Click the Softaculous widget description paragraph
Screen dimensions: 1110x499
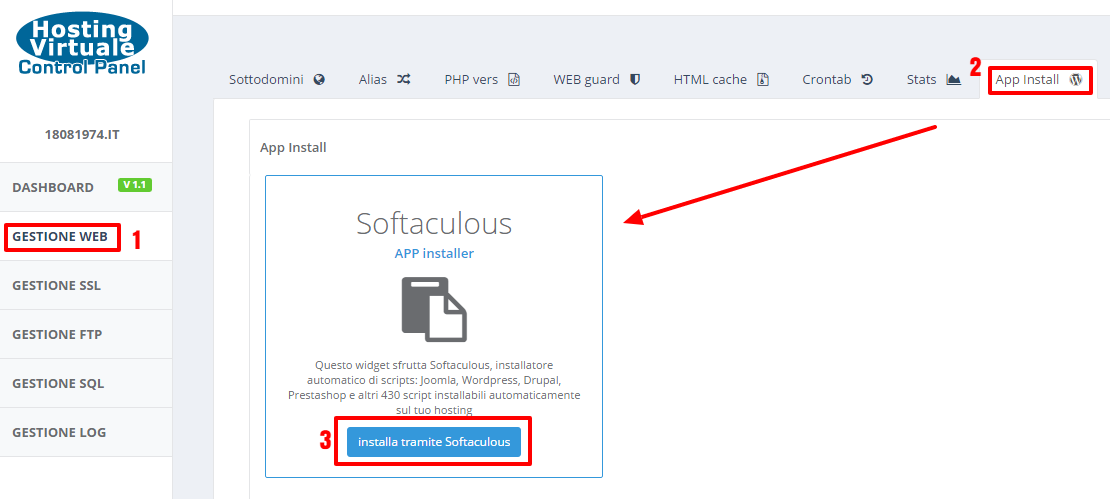(434, 388)
